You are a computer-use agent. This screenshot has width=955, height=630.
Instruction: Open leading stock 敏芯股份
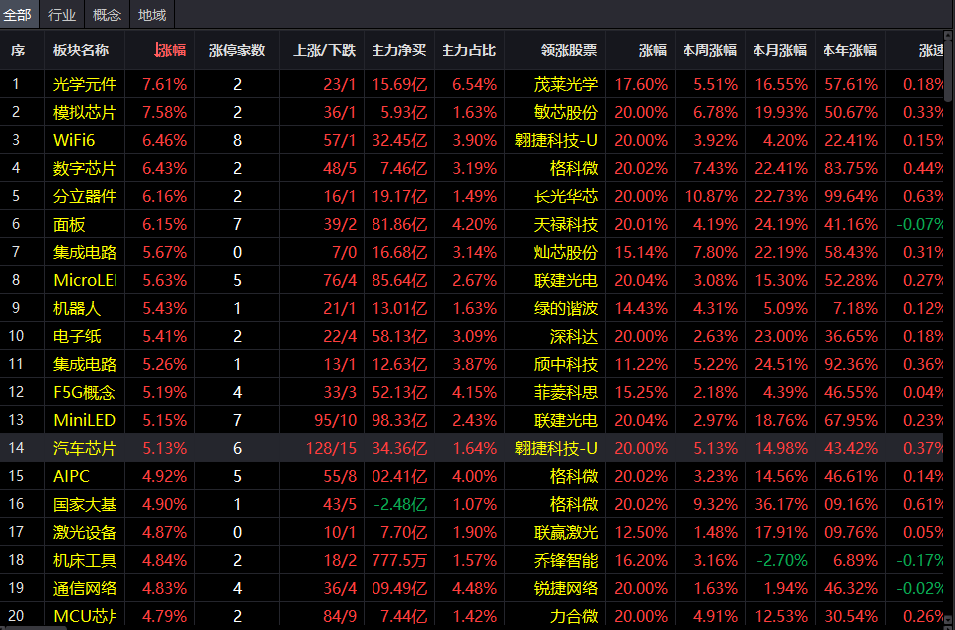[x=566, y=112]
